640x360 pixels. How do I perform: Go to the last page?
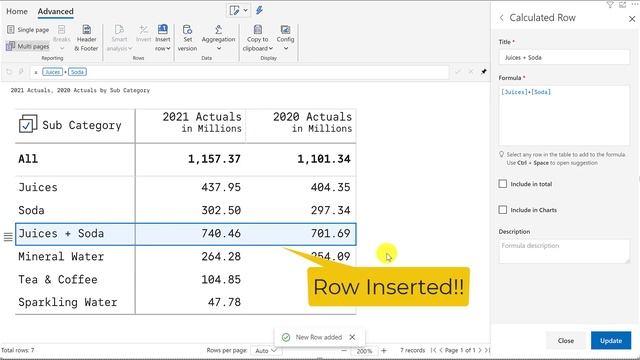(487, 350)
